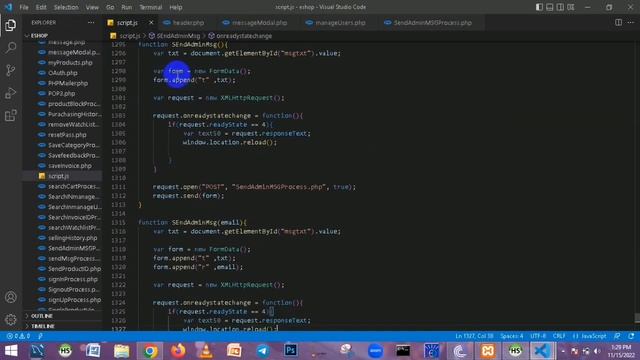Image resolution: width=640 pixels, height=360 pixels.
Task: Click line number 1311 in gutter
Action: tap(118, 187)
